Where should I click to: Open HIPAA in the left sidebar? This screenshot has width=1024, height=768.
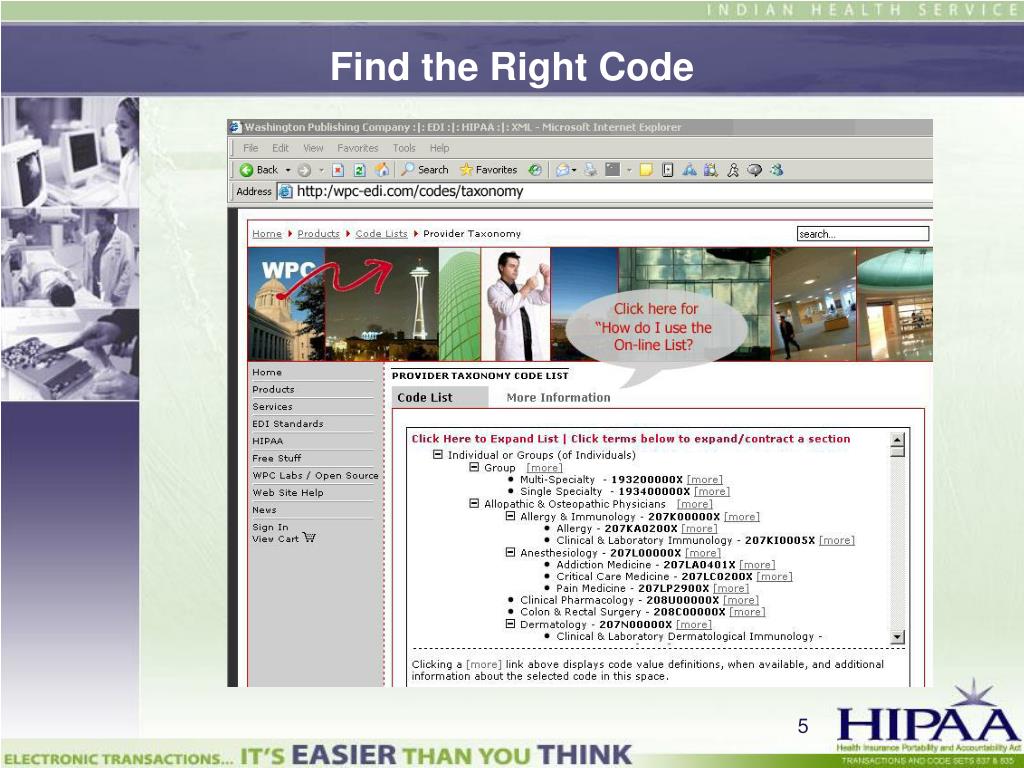[268, 441]
